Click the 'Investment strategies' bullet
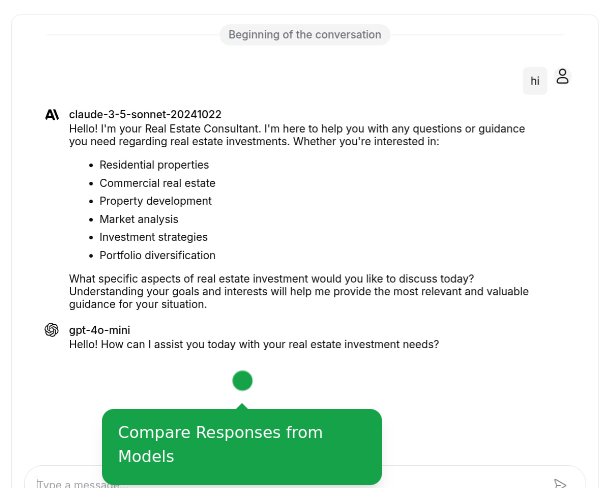605x488 pixels. [x=154, y=237]
